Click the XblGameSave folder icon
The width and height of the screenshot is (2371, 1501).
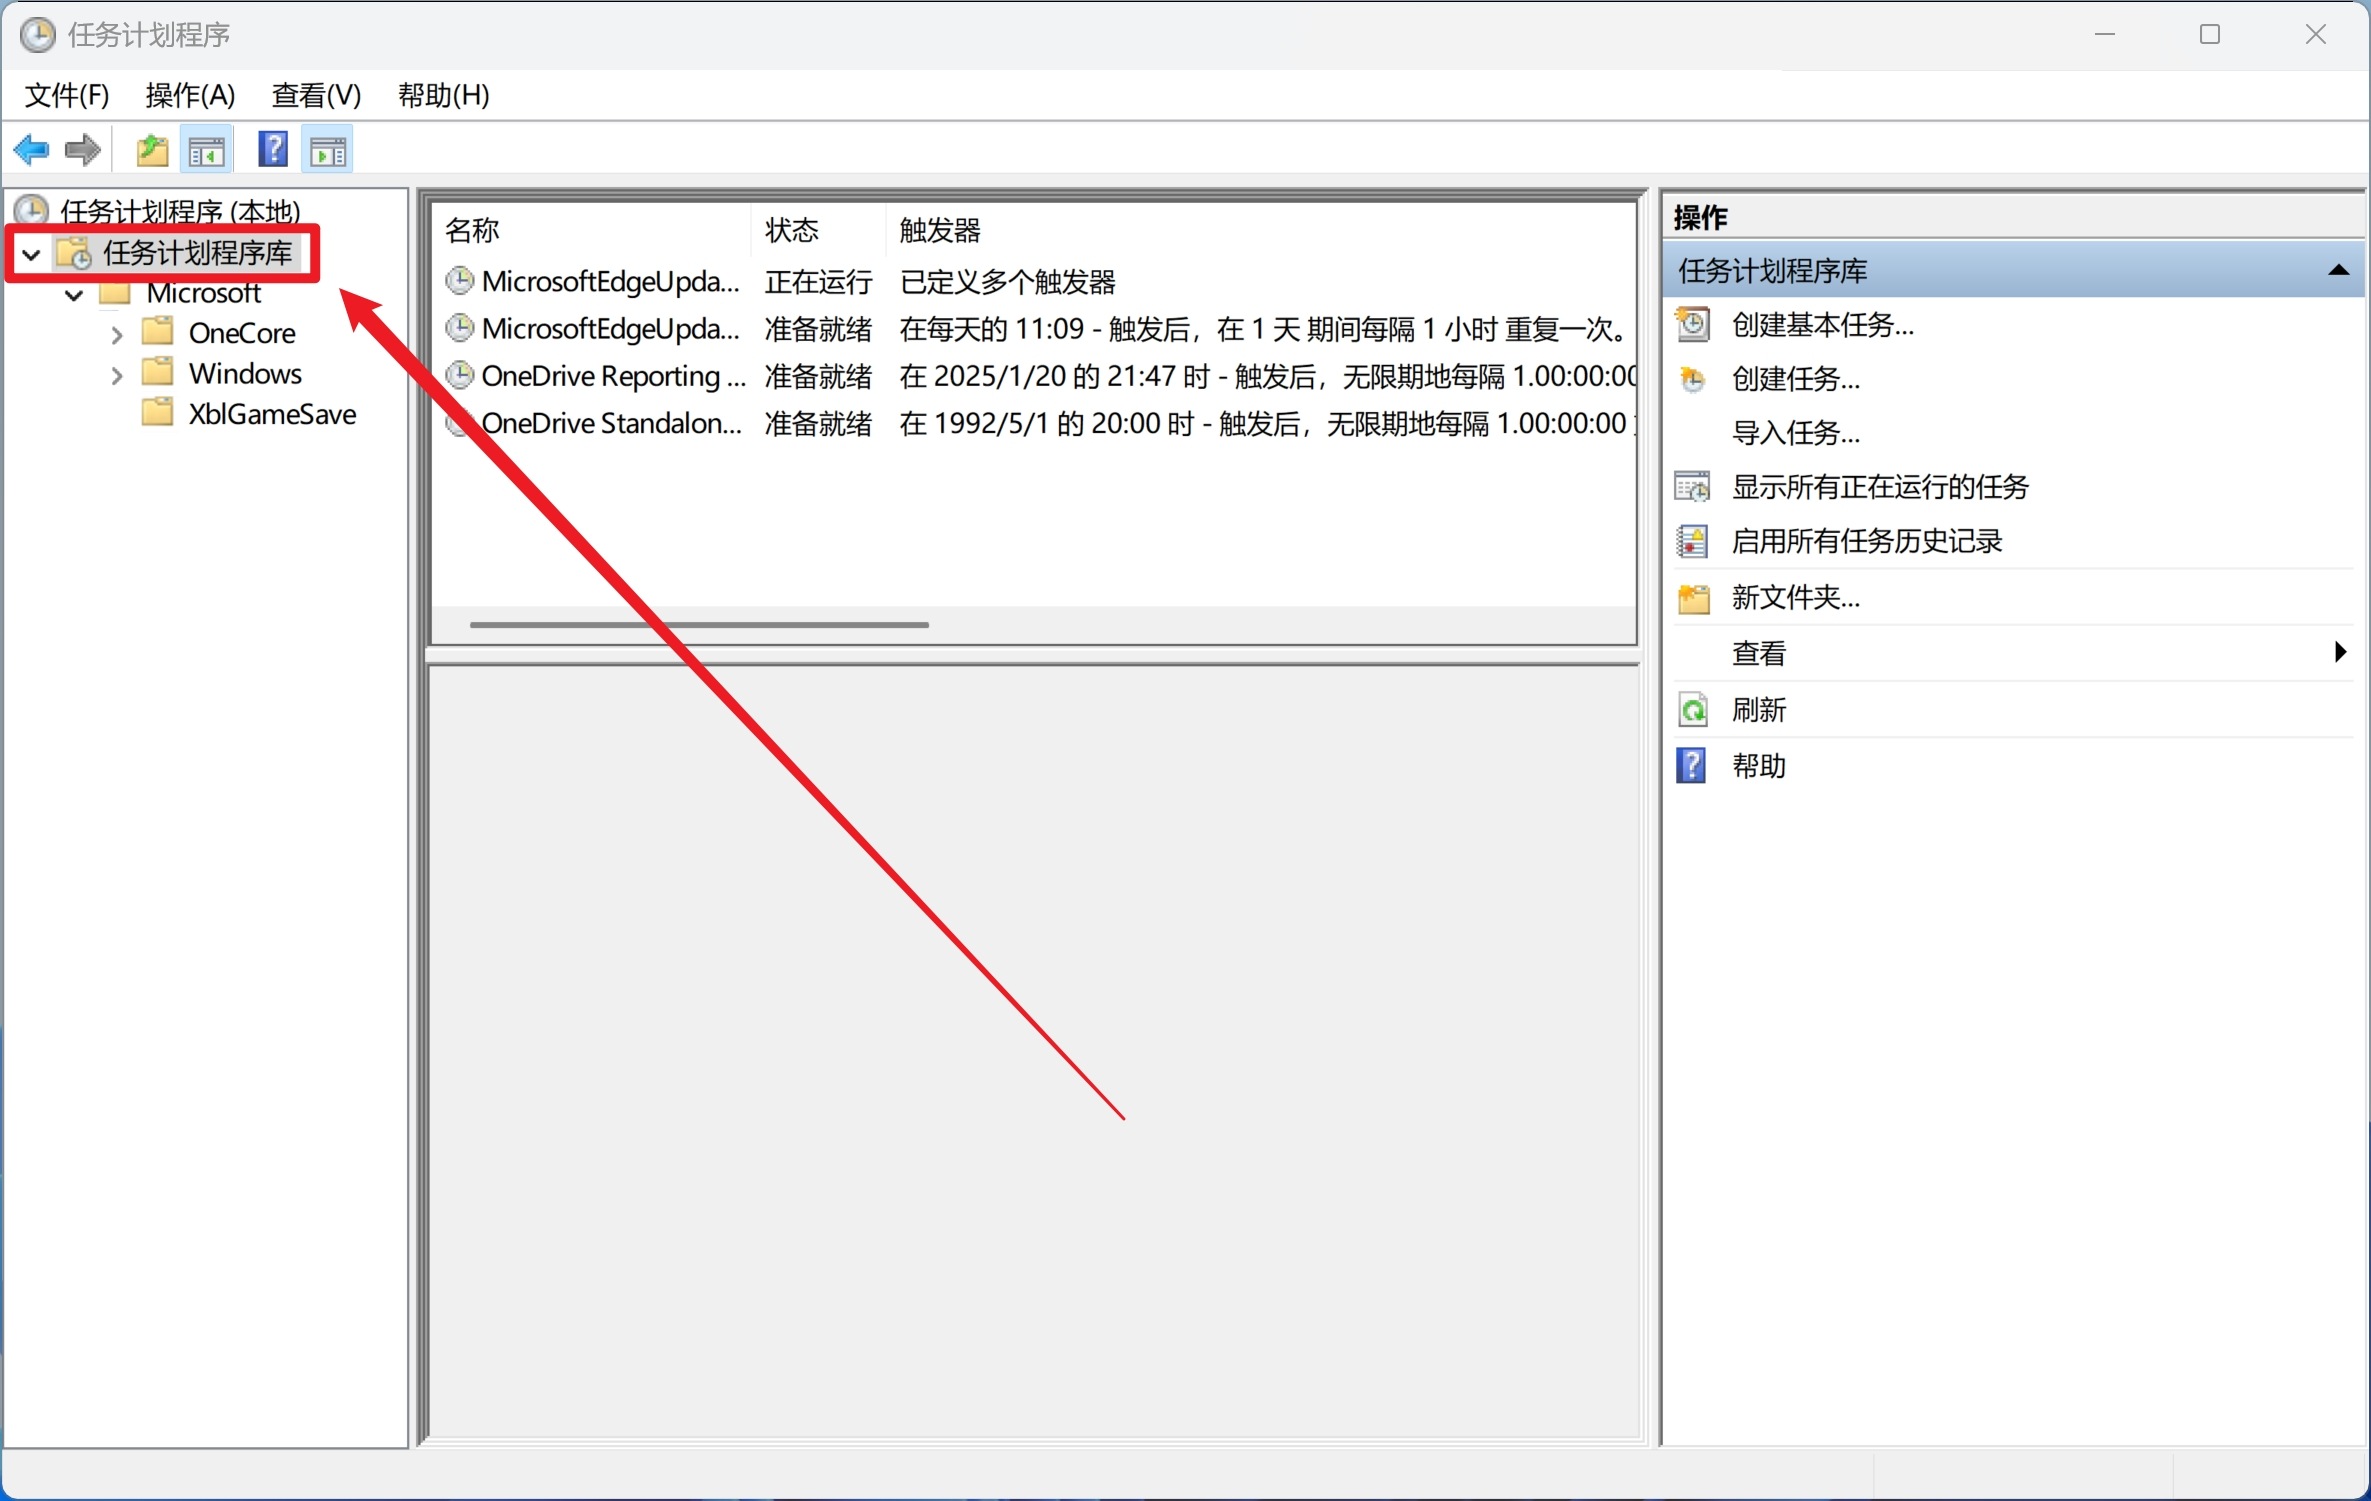click(x=158, y=412)
